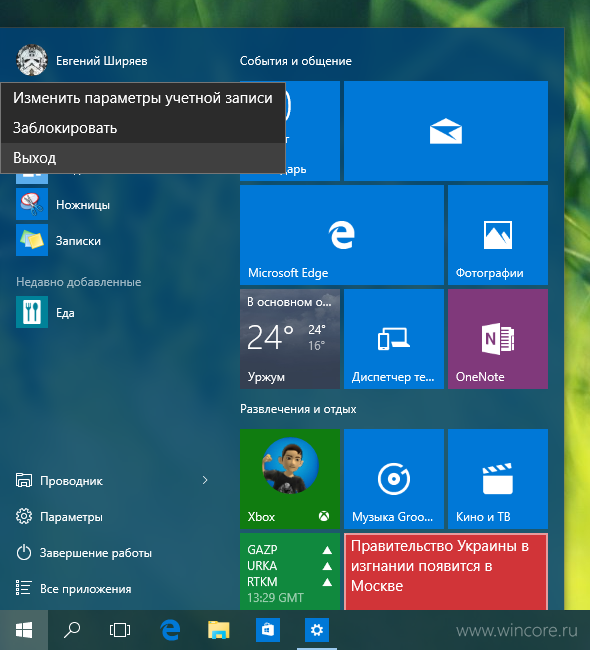Open Проводник file explorer entry
590x650 pixels.
pos(112,481)
